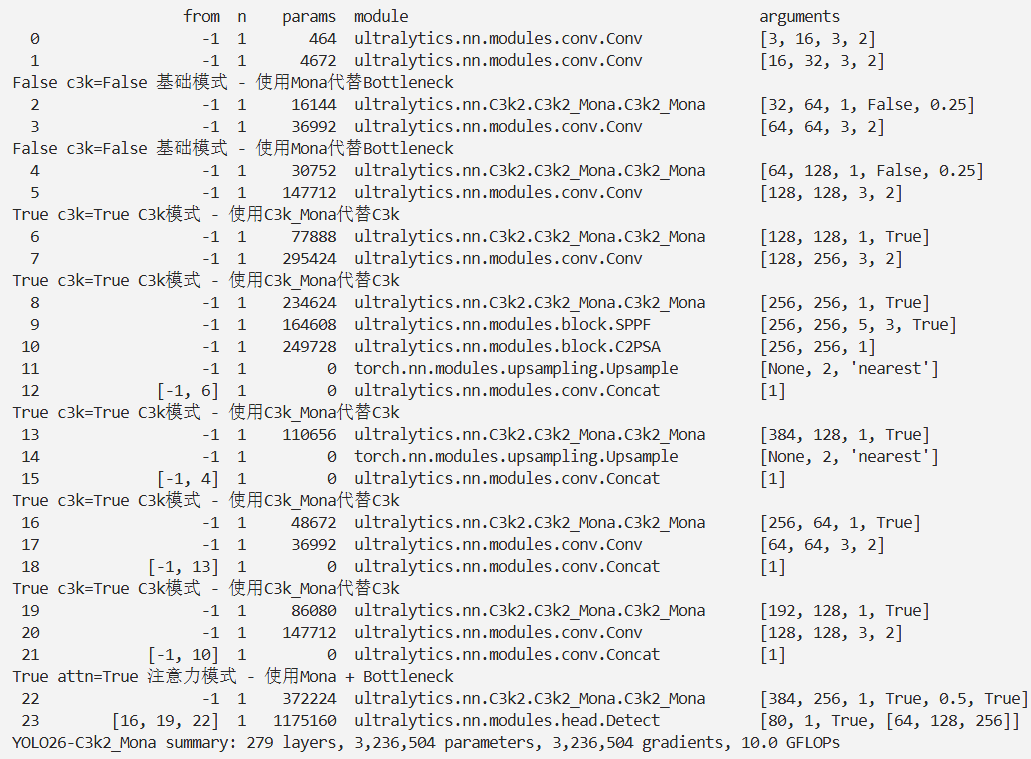Click the 'module' column header
The width and height of the screenshot is (1031, 759).
(x=381, y=16)
